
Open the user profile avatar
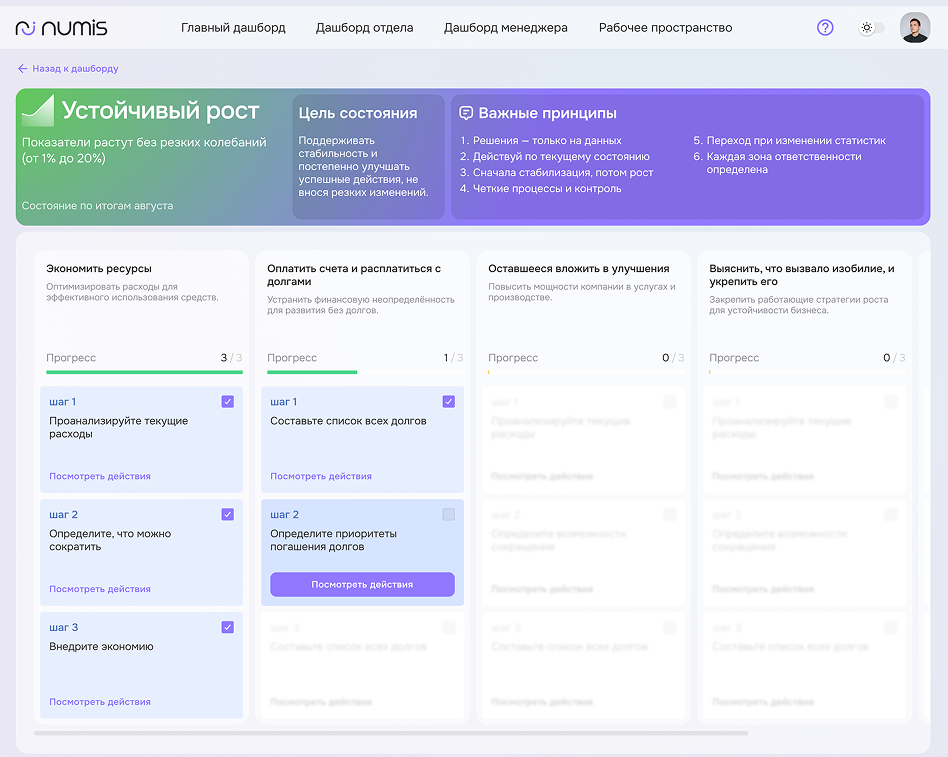coord(914,28)
